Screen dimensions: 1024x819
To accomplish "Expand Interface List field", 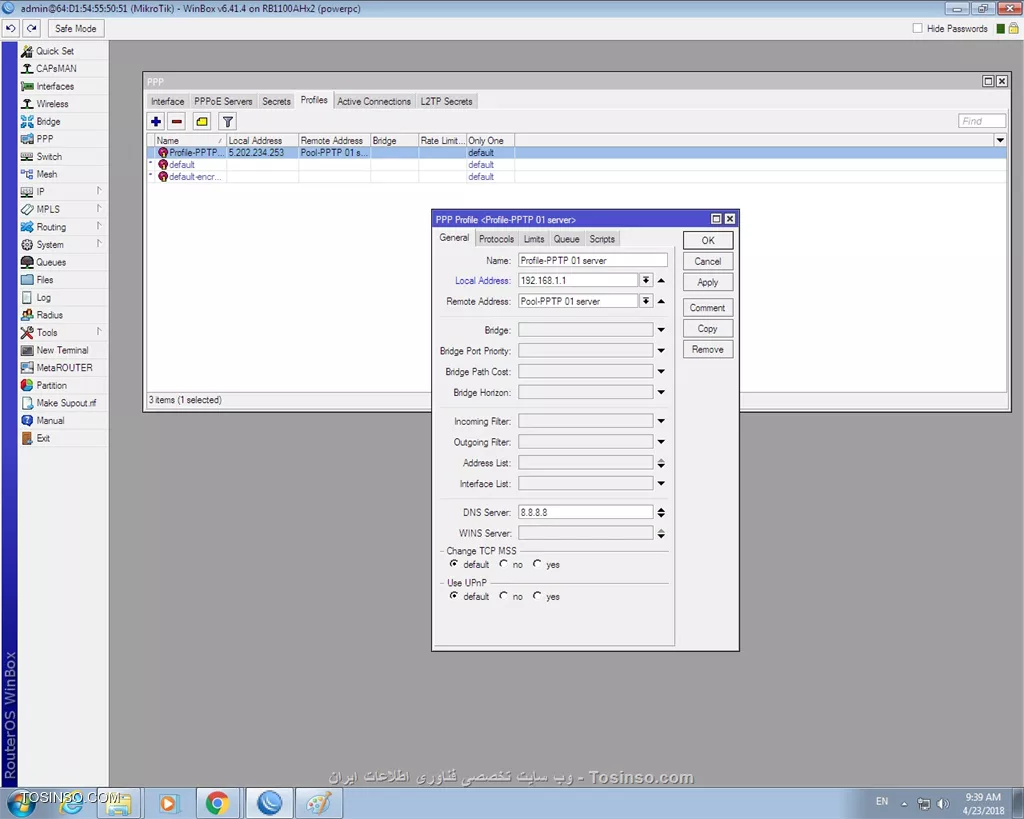I will [662, 484].
